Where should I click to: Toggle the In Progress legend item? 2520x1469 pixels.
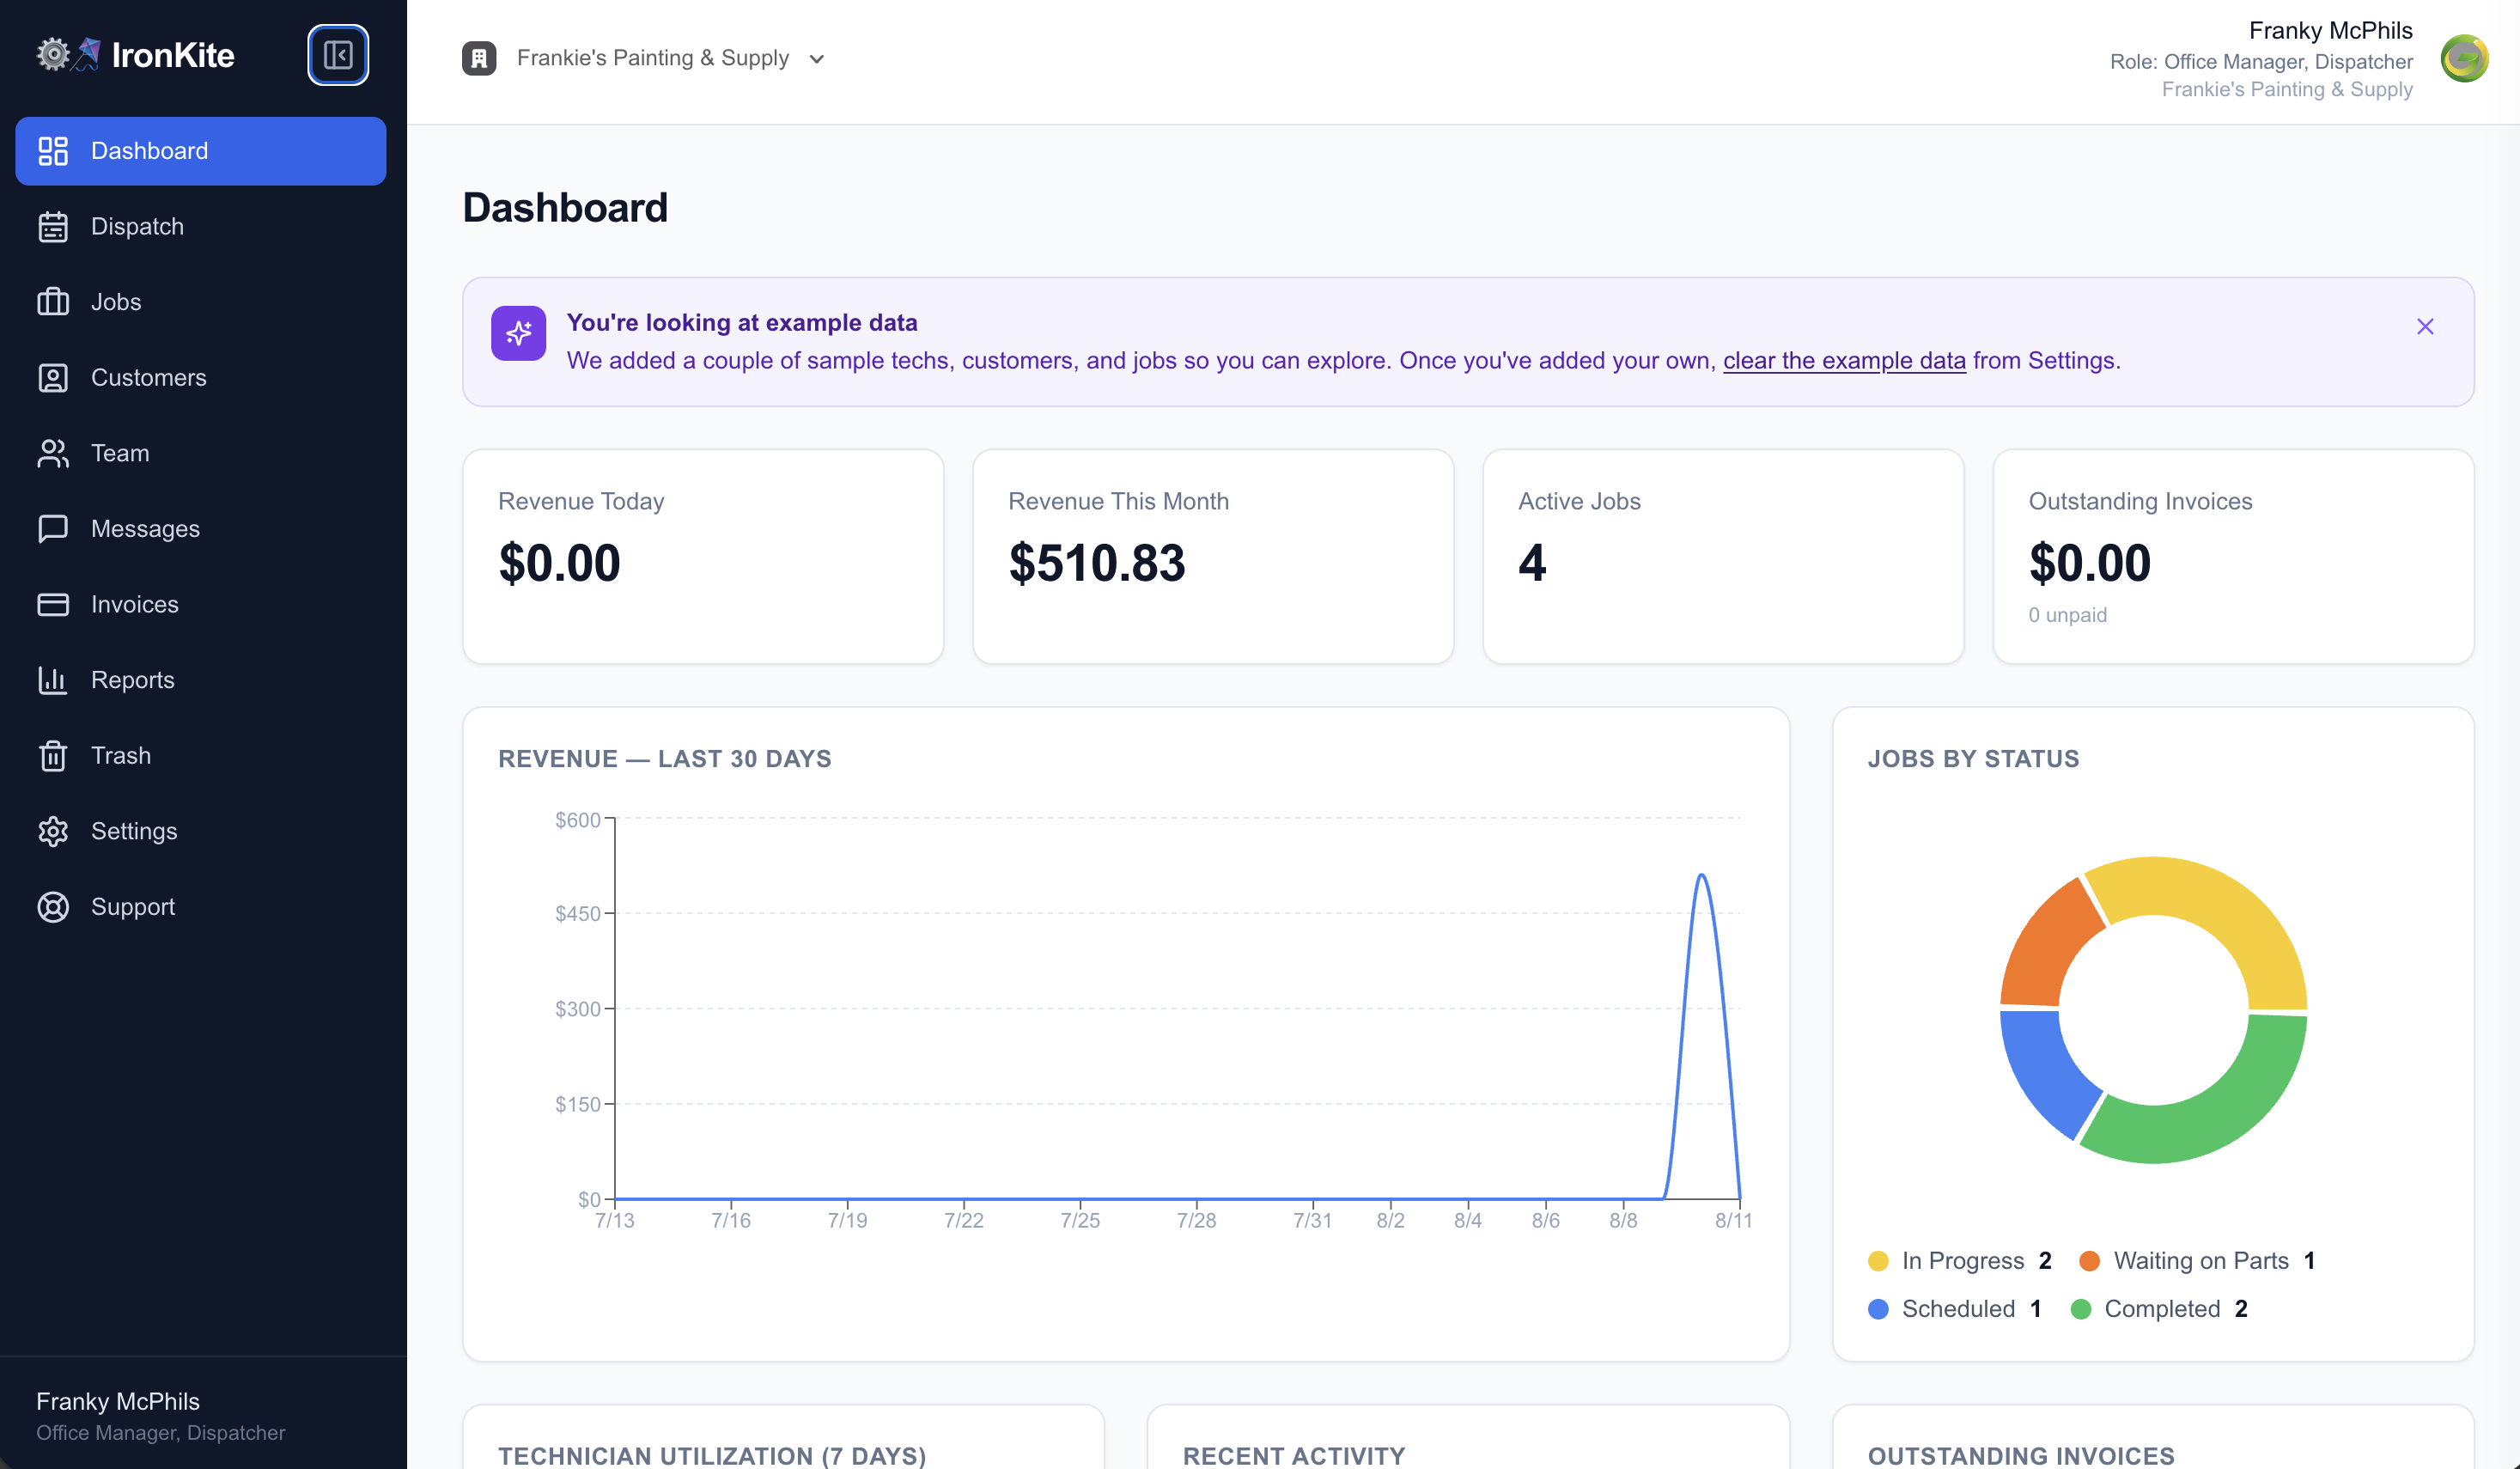point(1960,1261)
